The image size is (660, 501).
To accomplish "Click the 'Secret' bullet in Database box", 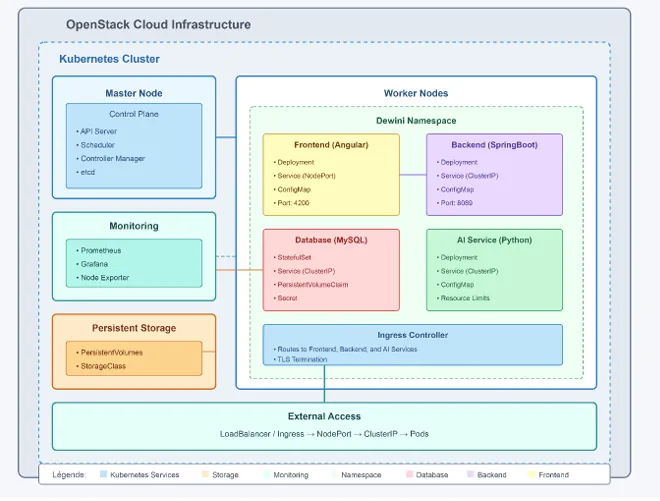I will [285, 298].
